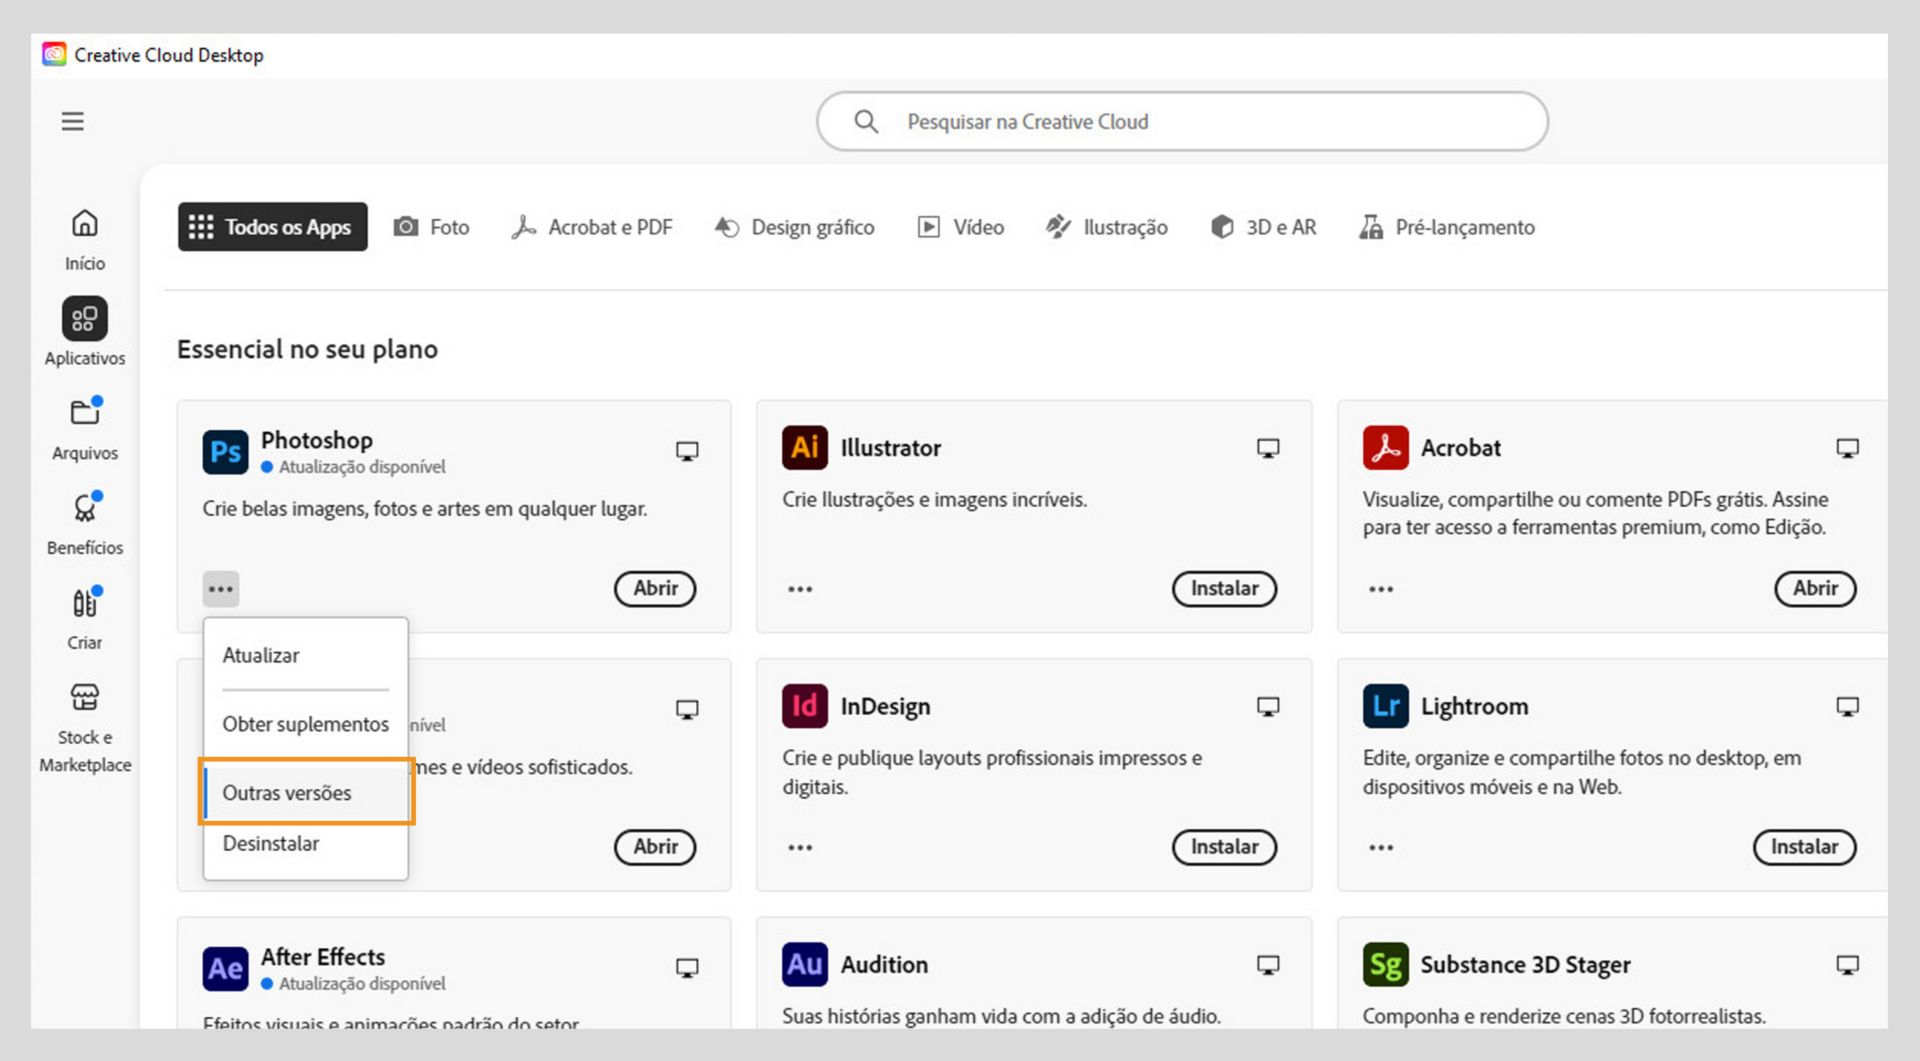
Task: Click the Lightroom app icon
Action: click(1385, 706)
